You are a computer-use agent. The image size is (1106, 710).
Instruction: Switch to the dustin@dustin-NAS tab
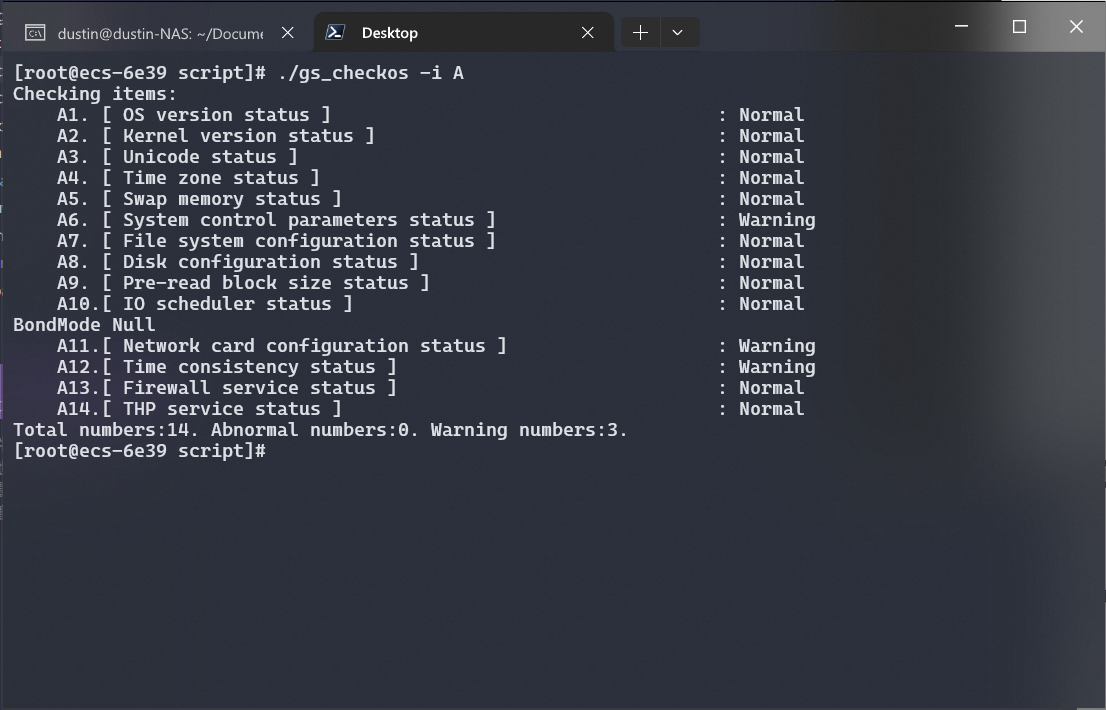160,33
